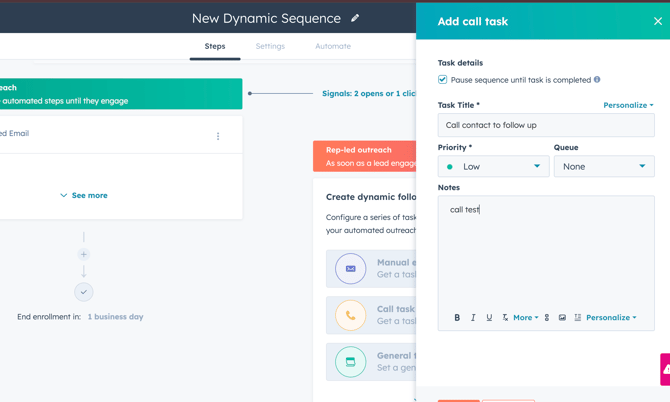Image resolution: width=670 pixels, height=402 pixels.
Task: Click the plus icon to add step
Action: click(84, 254)
